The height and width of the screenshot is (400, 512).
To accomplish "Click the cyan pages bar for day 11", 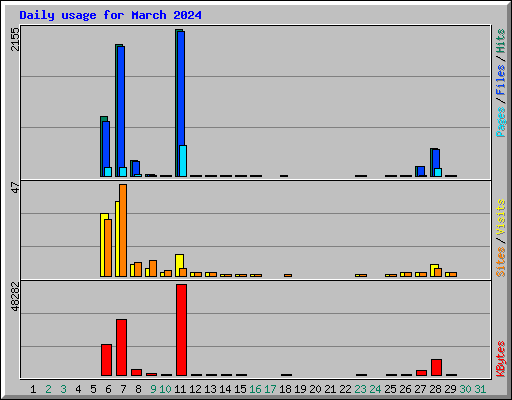I will point(183,161).
